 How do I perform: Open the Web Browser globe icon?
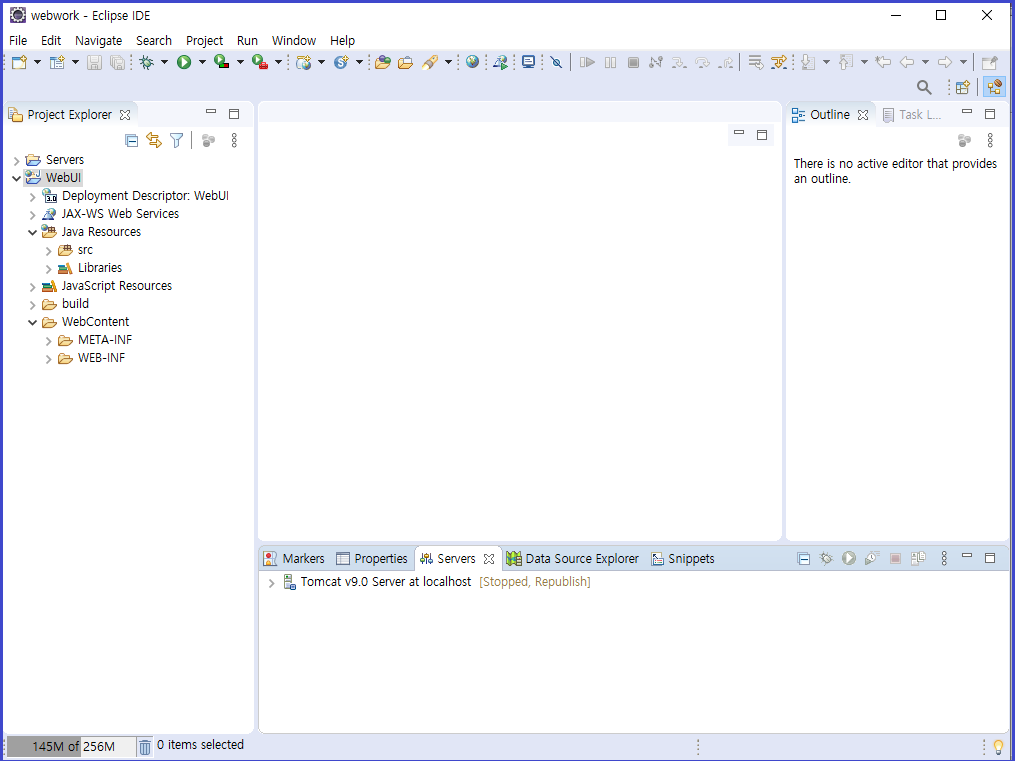tap(473, 62)
